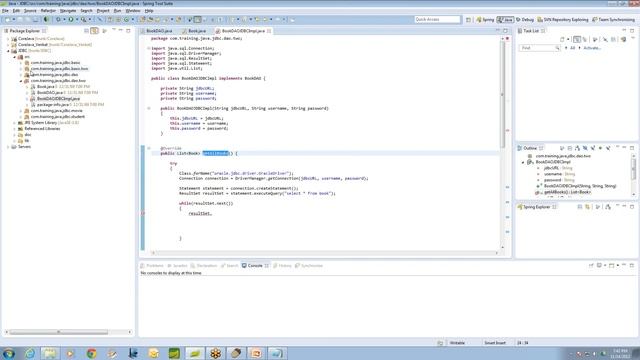Open the Console view tab
This screenshot has width=640, height=360.
pos(255,266)
